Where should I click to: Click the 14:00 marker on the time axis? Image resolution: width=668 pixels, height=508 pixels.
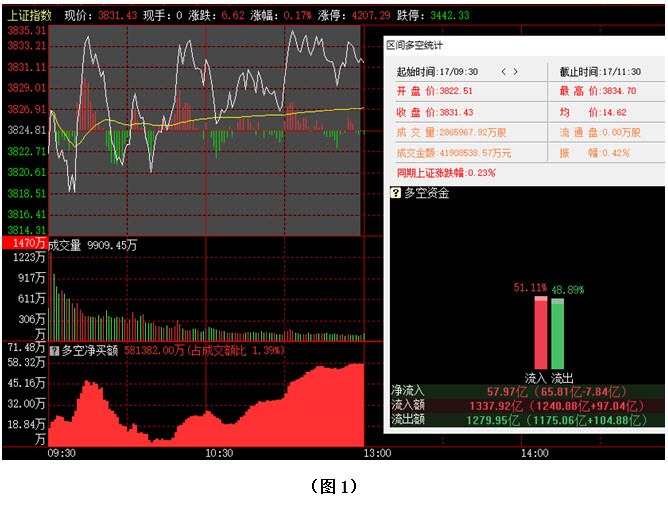[x=535, y=453]
